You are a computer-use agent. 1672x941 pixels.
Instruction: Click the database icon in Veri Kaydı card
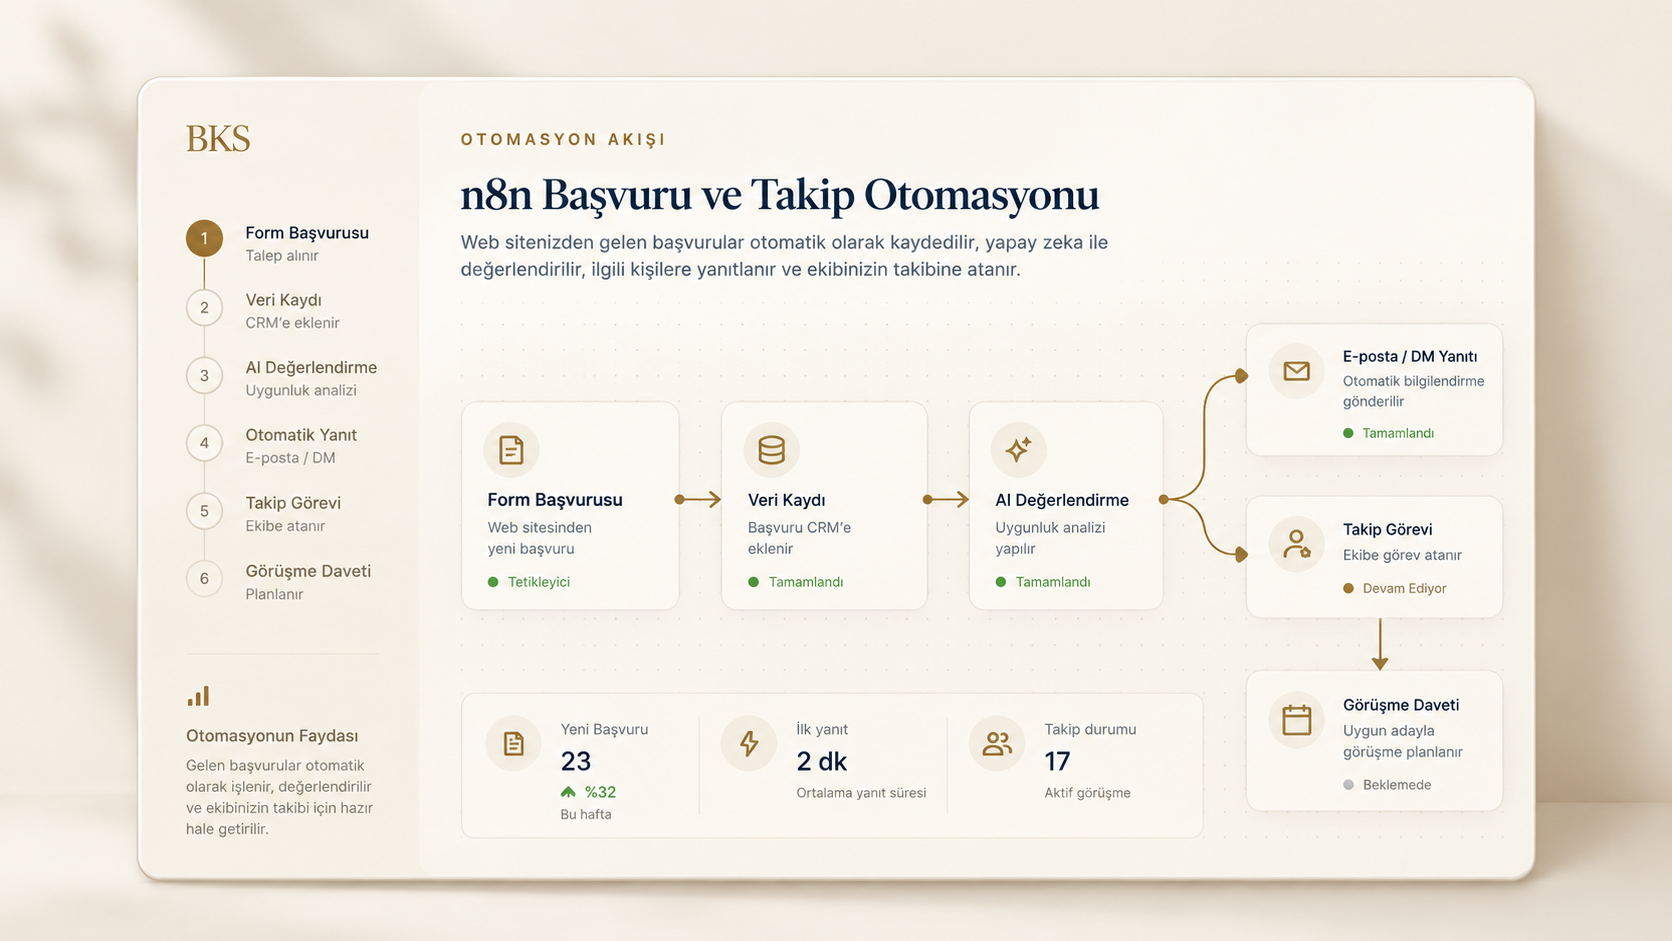click(771, 450)
